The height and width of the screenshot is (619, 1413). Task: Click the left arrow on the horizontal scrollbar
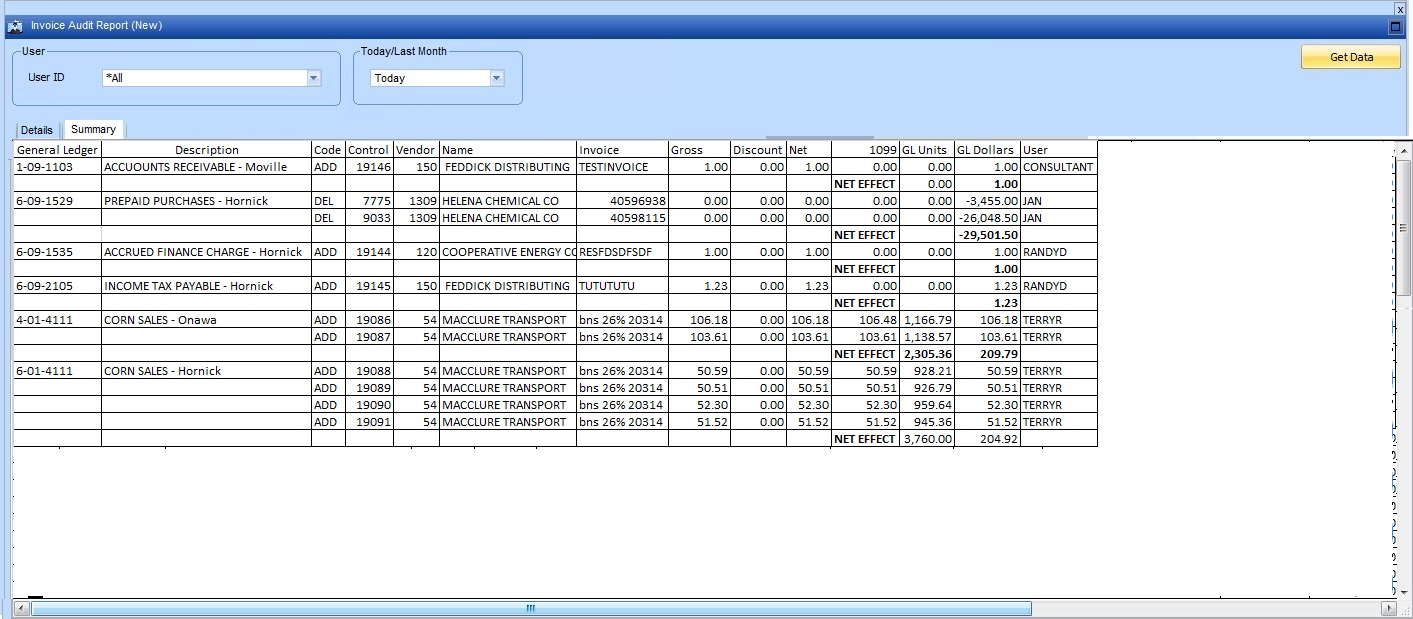click(x=22, y=607)
